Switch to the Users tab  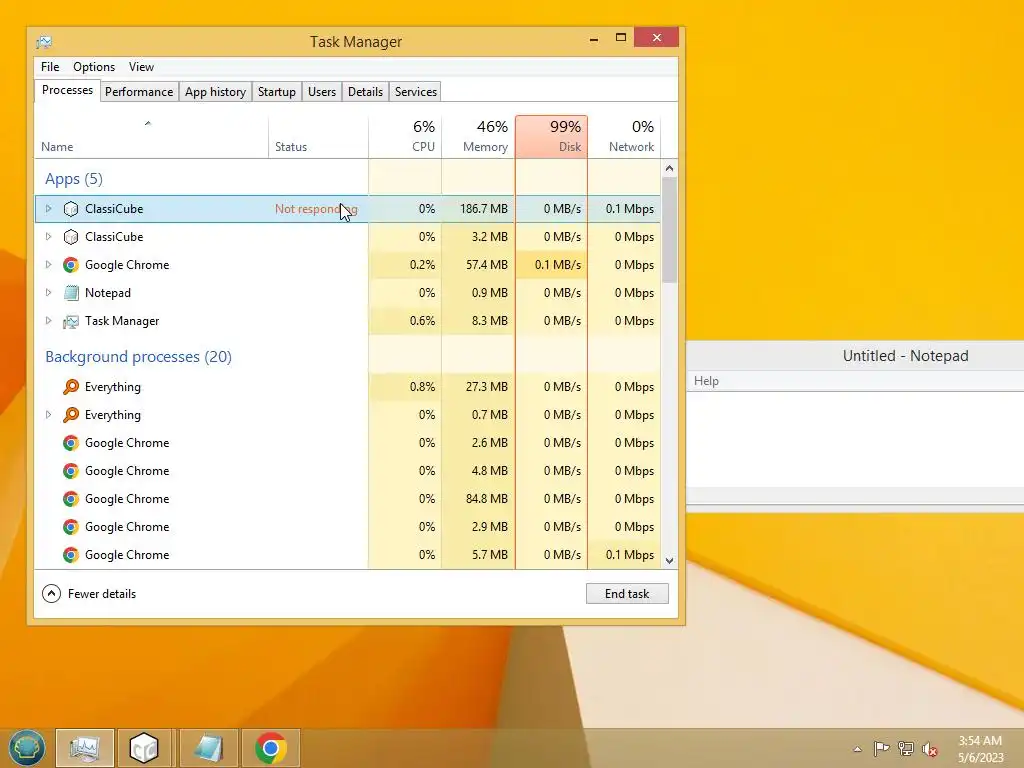tap(322, 92)
